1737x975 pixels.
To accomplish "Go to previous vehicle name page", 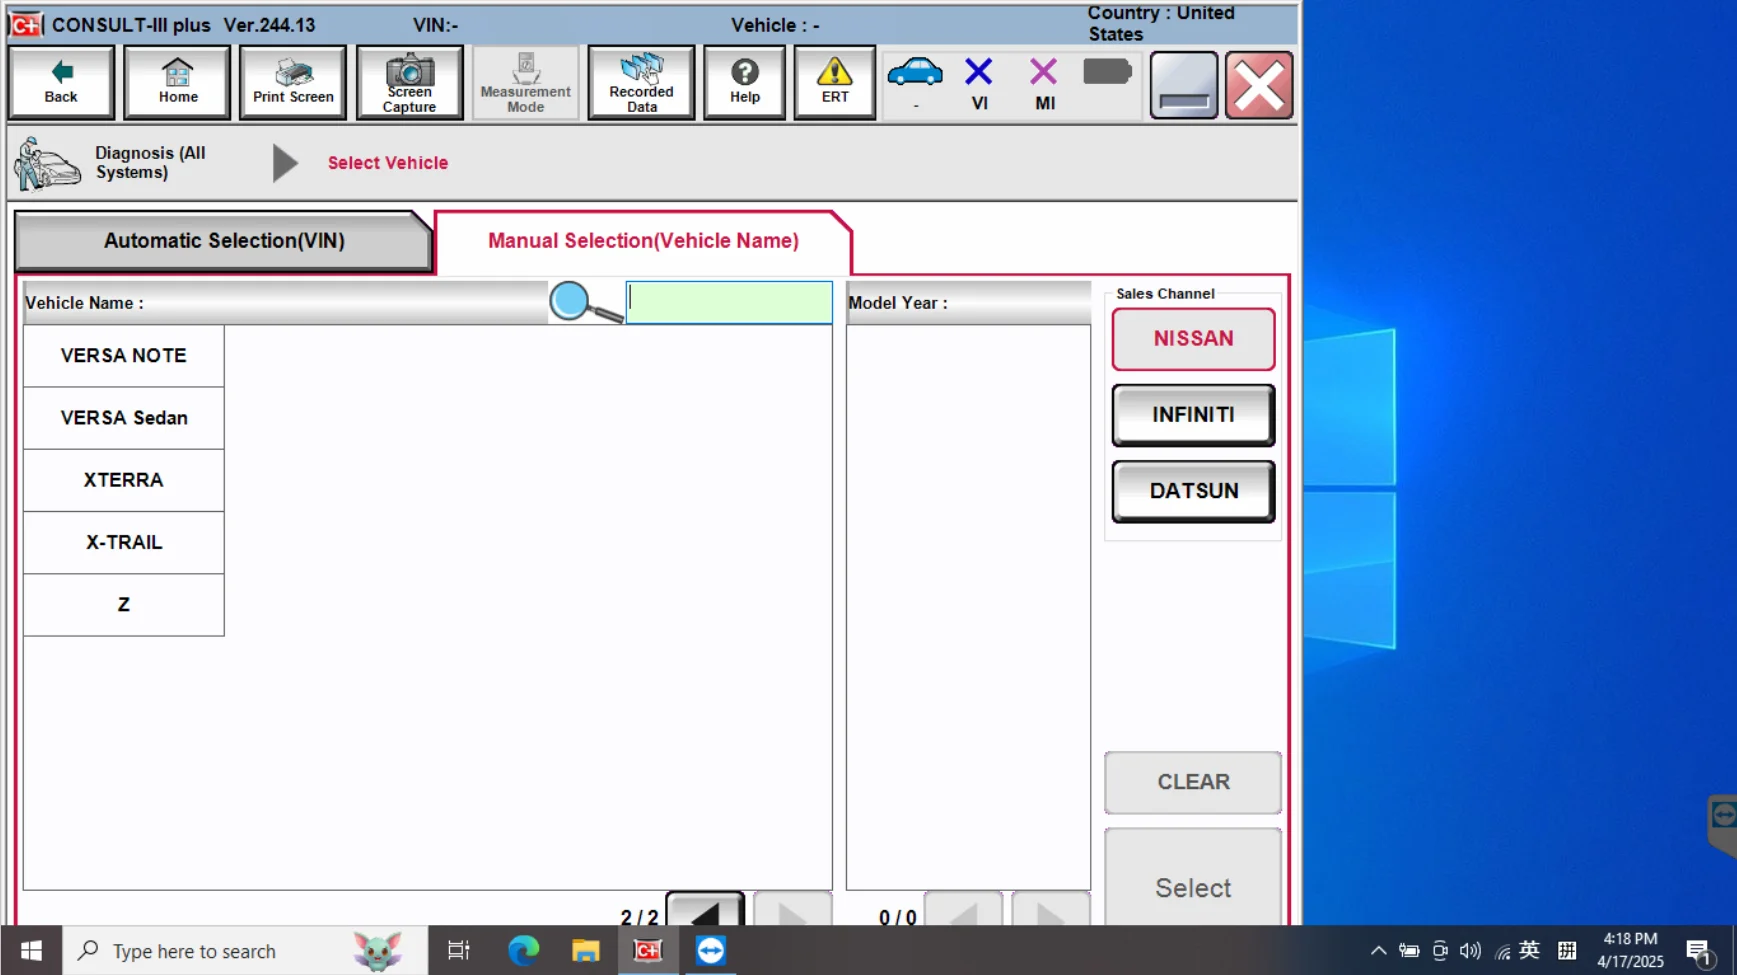I will tap(705, 911).
